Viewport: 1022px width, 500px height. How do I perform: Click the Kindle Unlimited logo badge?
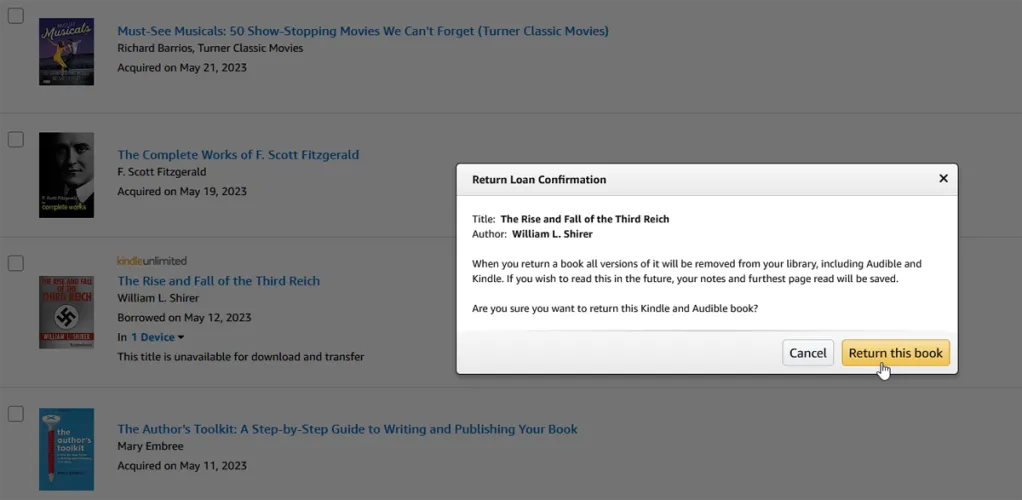point(152,261)
